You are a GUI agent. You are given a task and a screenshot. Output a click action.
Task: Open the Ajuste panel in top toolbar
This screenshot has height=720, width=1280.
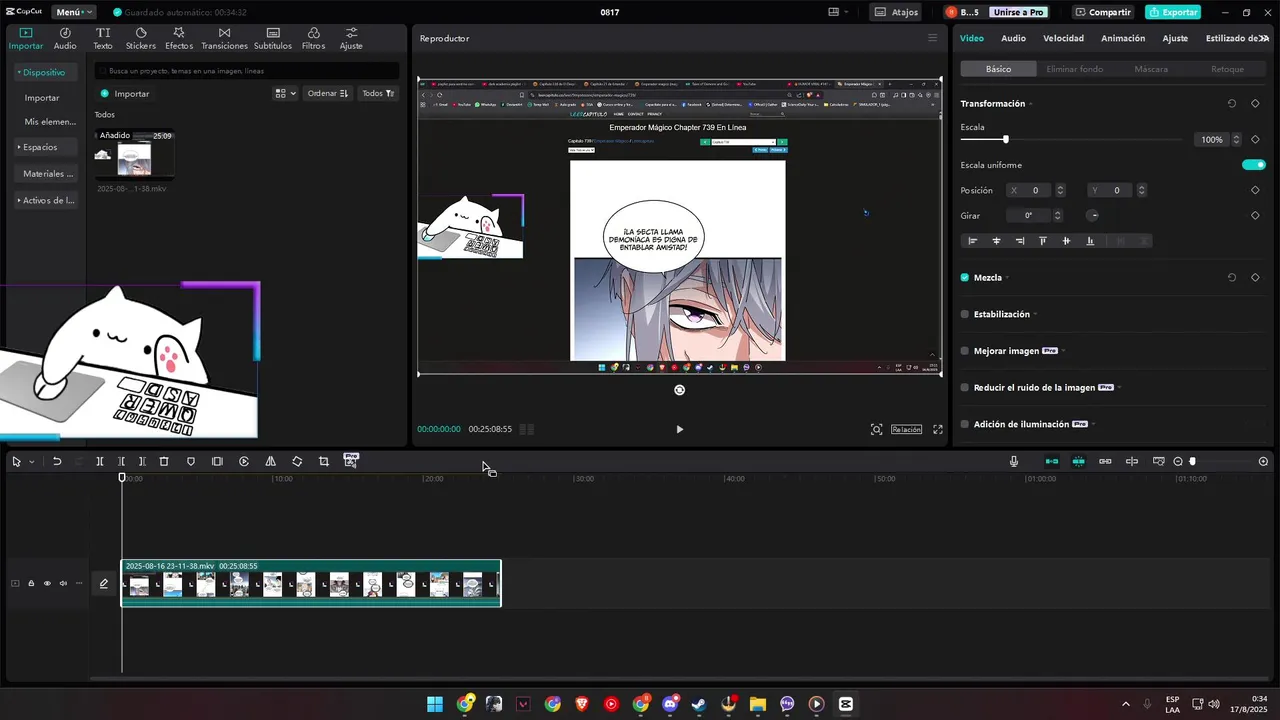click(x=351, y=39)
